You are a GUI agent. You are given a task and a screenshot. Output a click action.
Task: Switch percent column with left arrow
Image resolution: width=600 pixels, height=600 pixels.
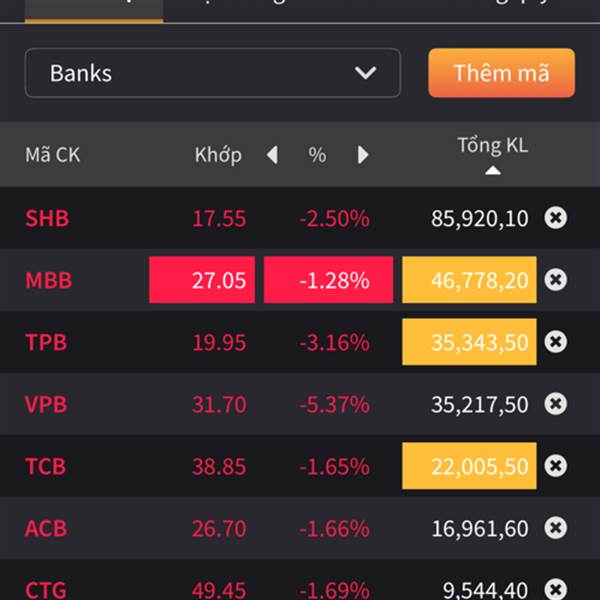272,155
